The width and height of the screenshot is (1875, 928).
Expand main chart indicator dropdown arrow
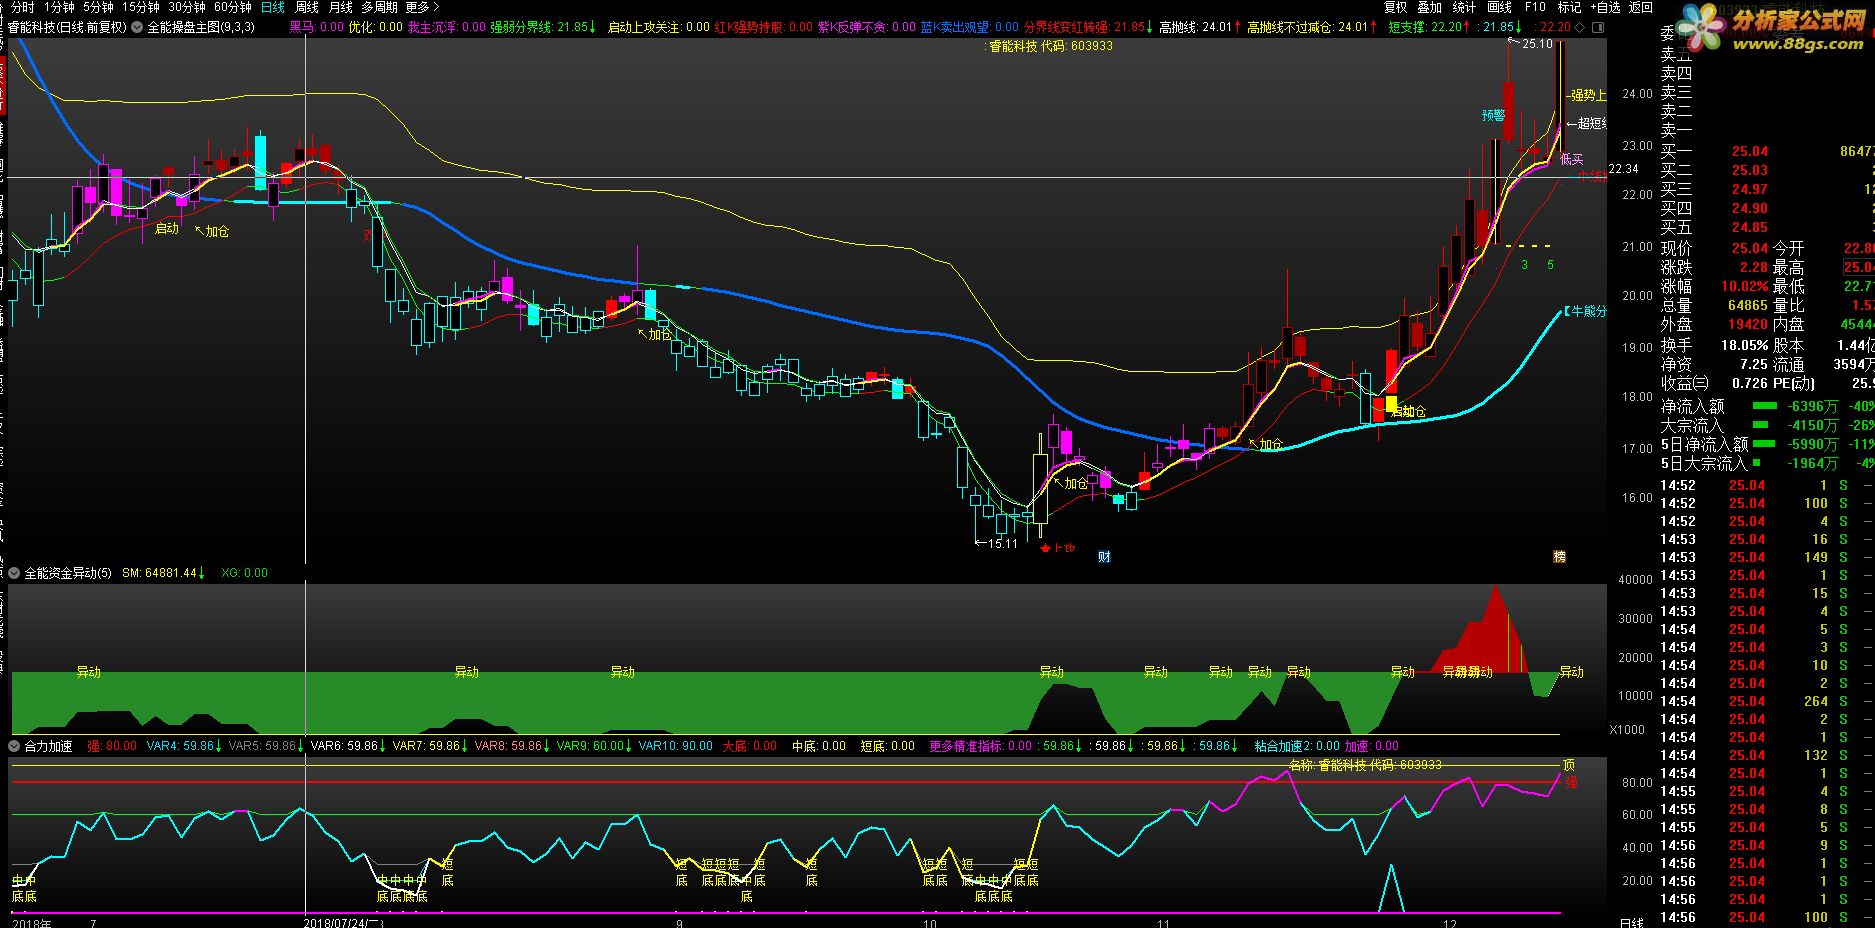137,27
